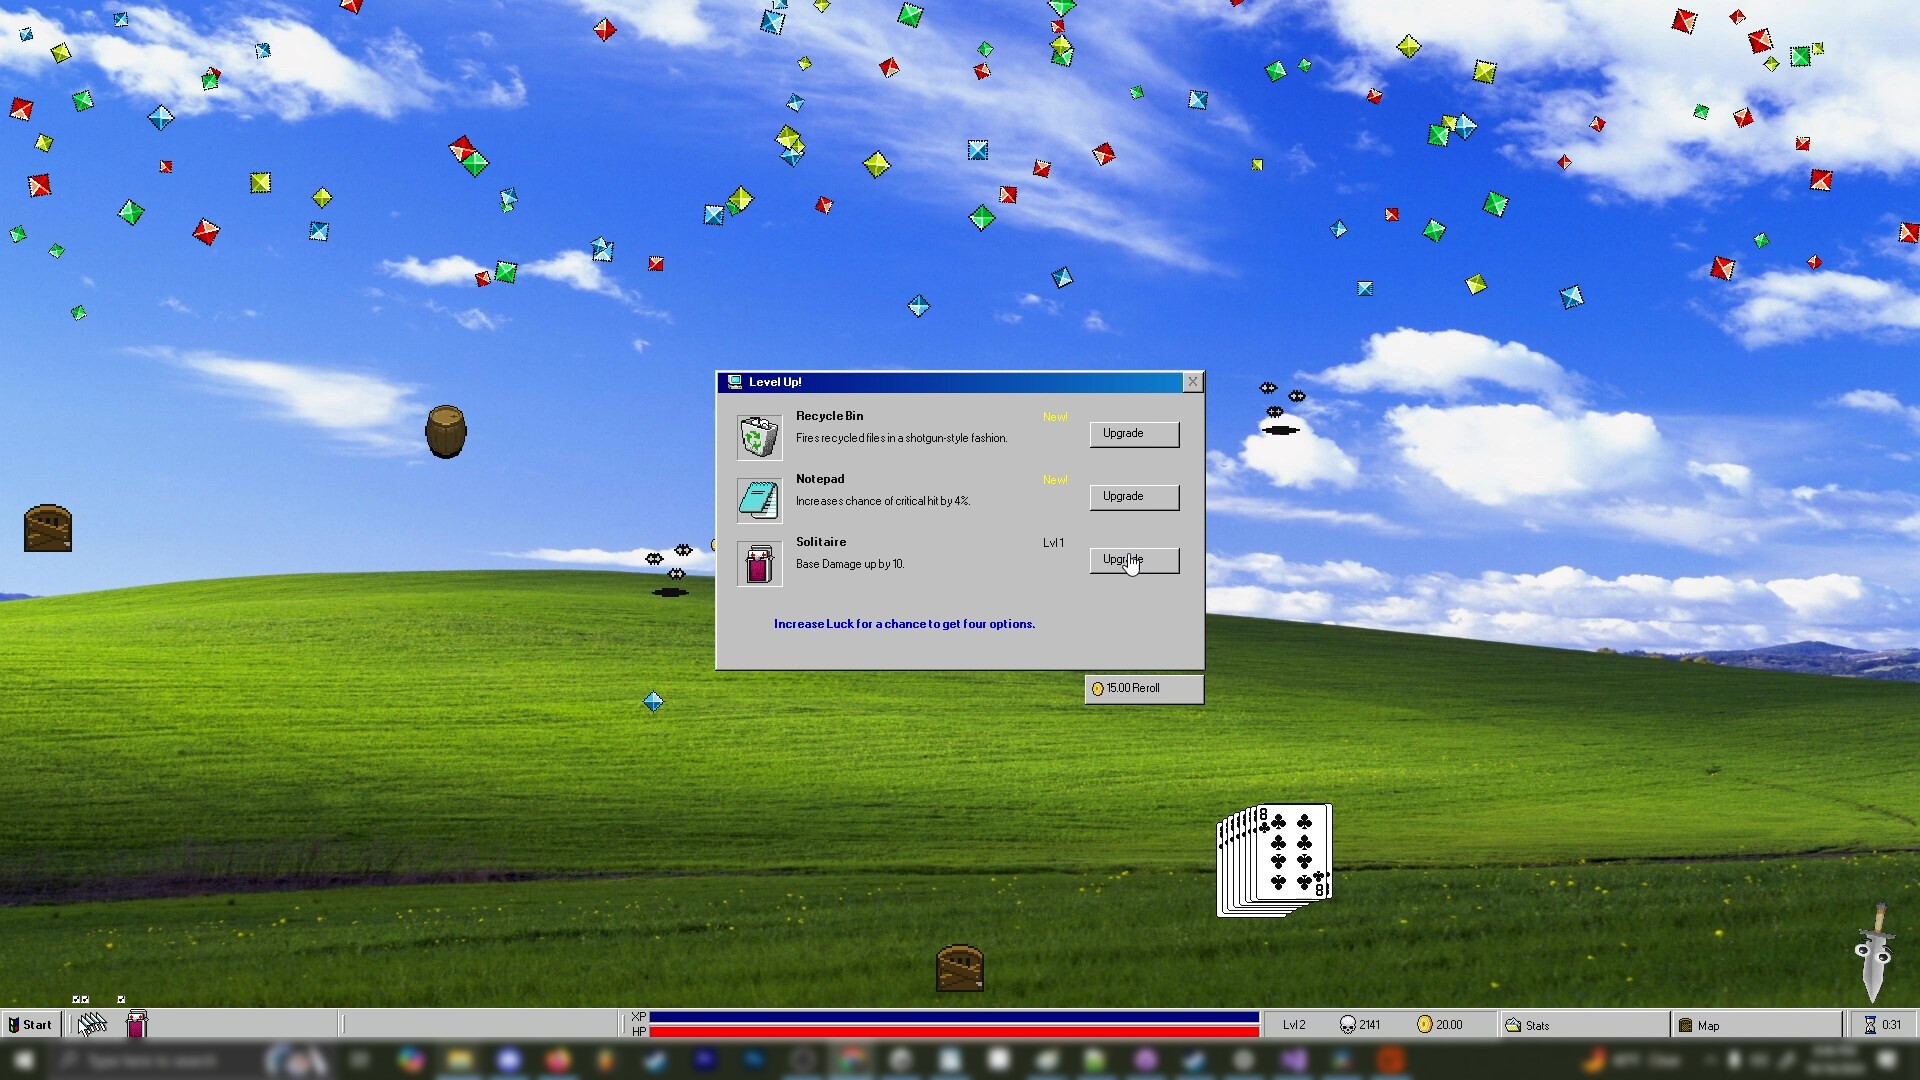Click the fanned stack of club cards

(1272, 858)
